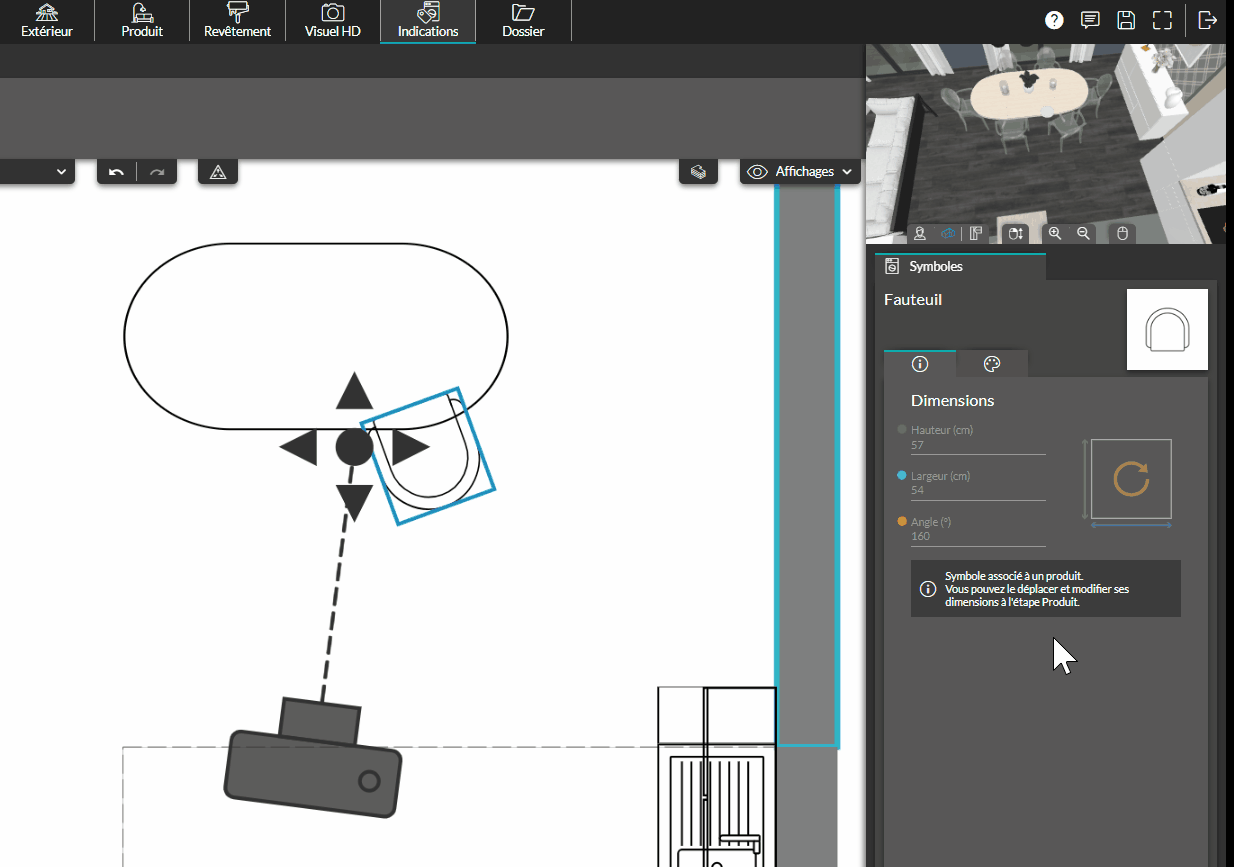Zoom in on the 3D preview
Screen dimensions: 1234x867
[x=1055, y=233]
